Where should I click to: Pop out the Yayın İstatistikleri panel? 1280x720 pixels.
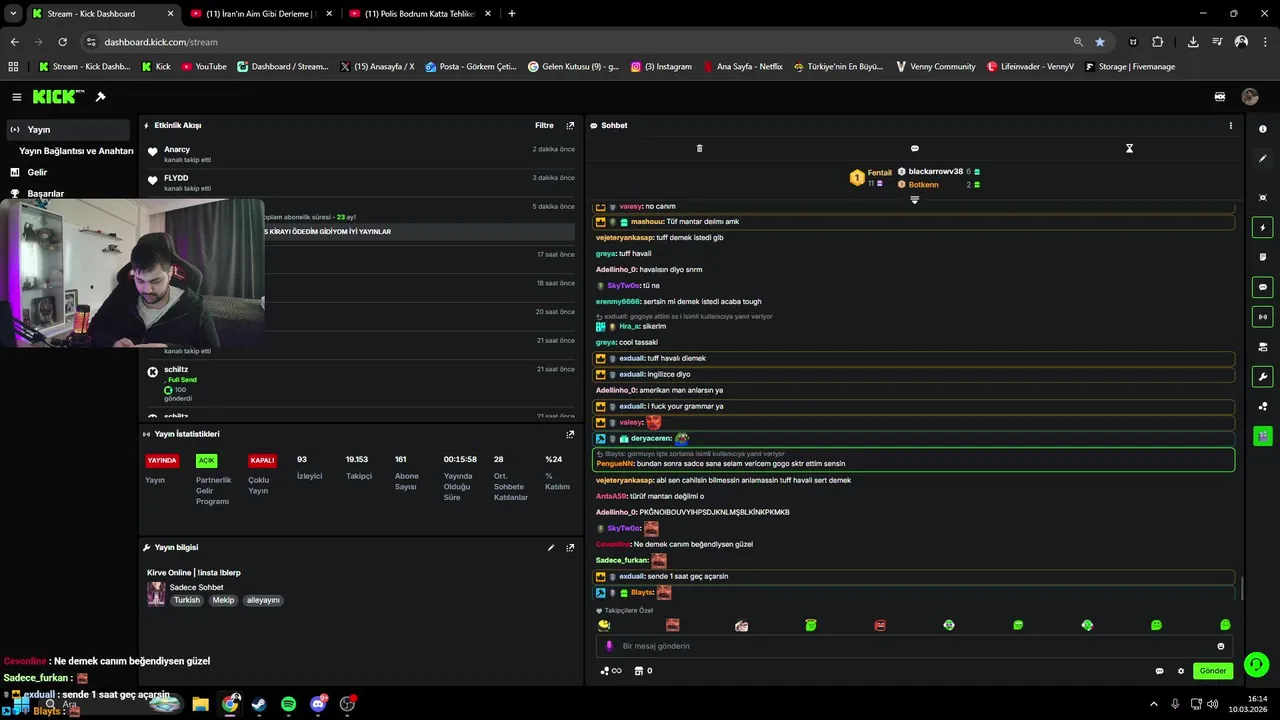tap(570, 435)
